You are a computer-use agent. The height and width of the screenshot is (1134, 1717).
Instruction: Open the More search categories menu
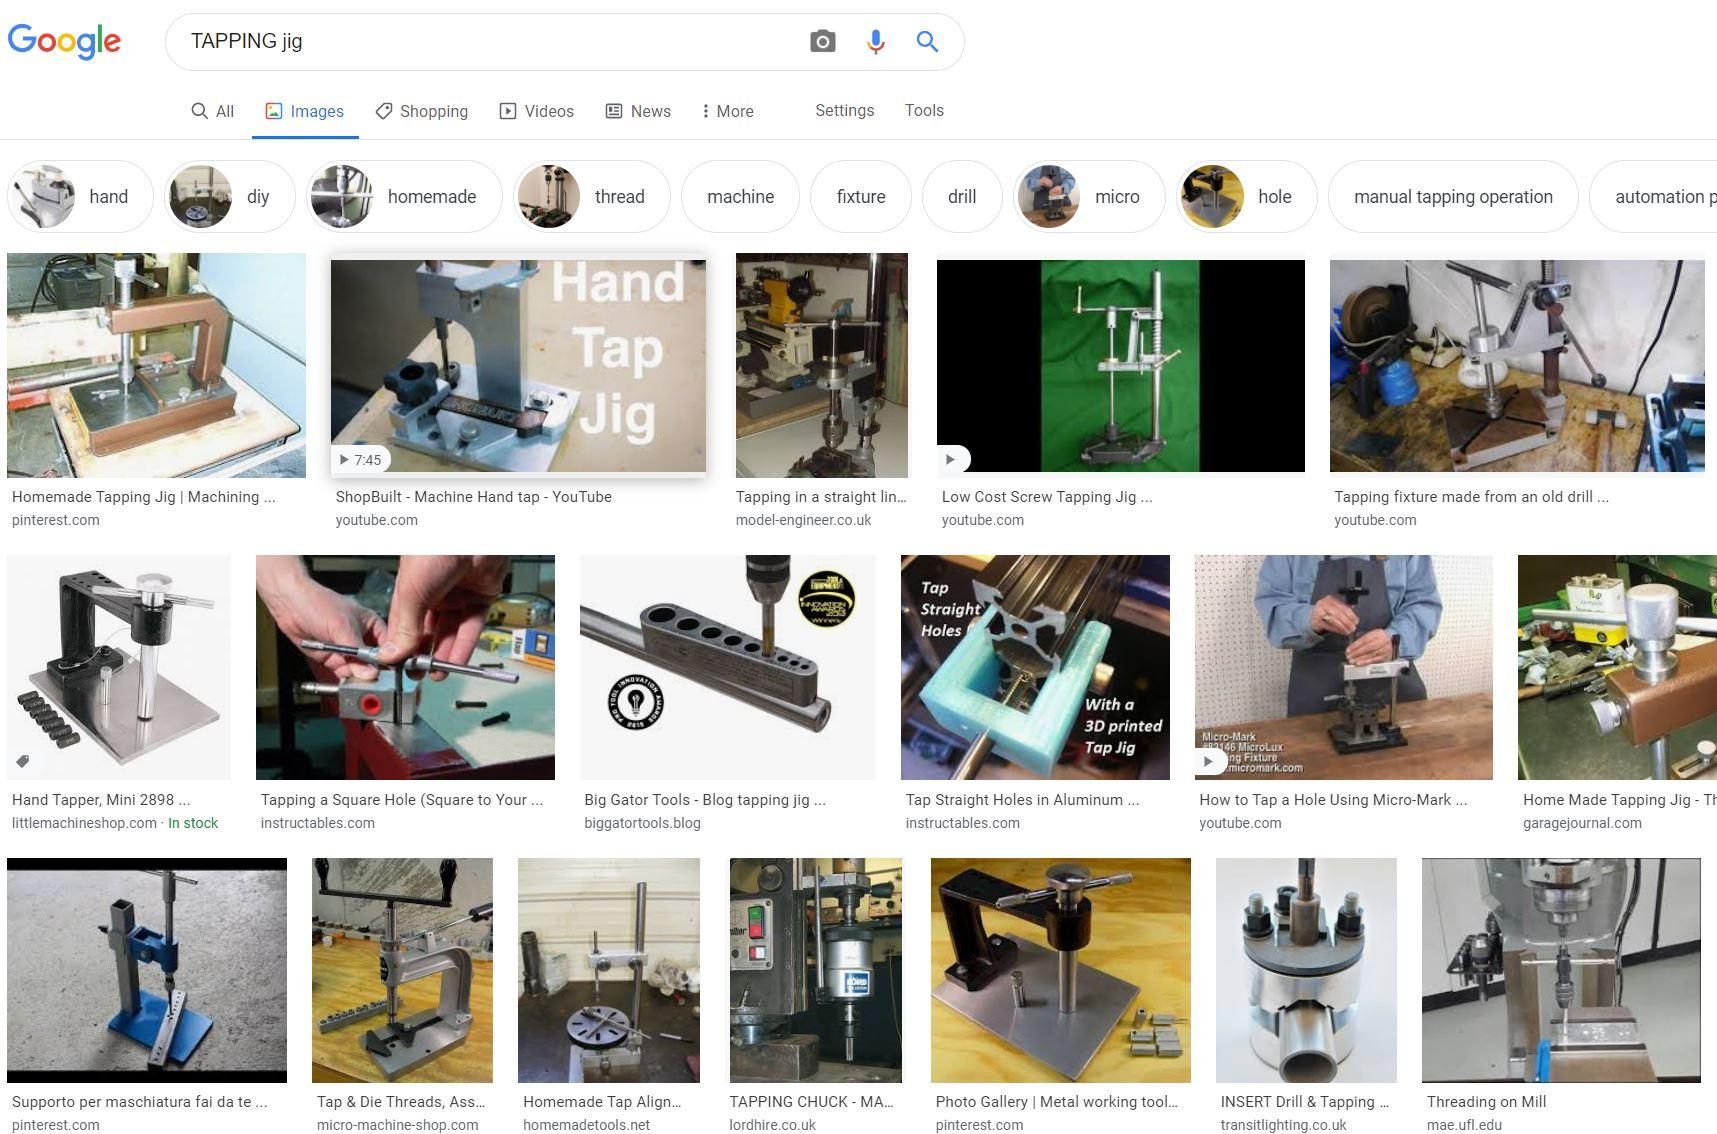point(727,111)
